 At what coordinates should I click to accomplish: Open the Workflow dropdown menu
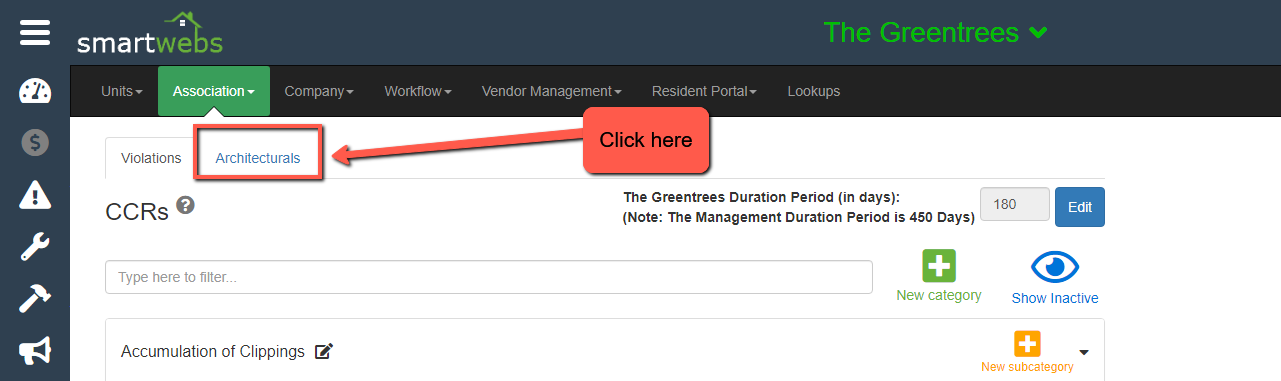tap(418, 91)
